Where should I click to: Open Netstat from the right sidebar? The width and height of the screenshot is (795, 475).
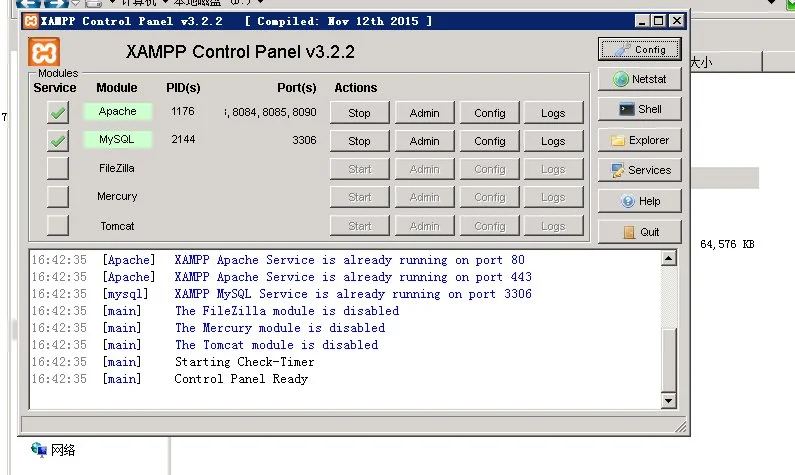click(640, 79)
